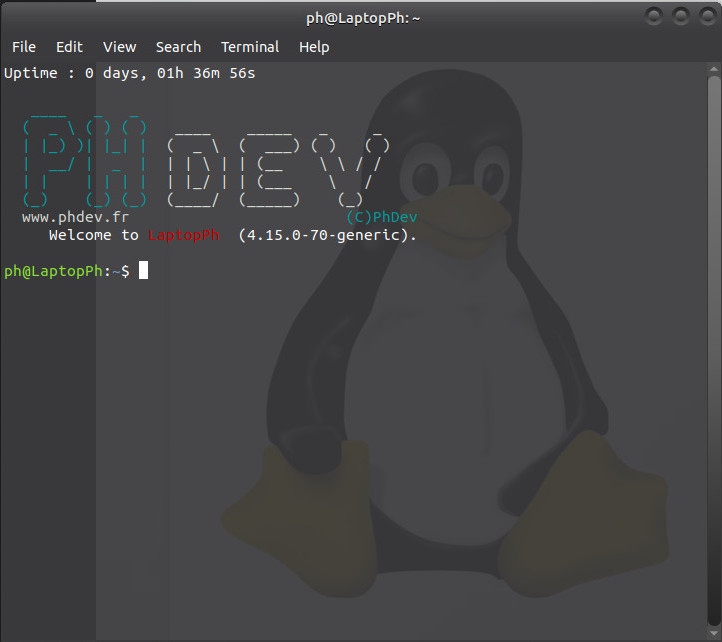Screen dimensions: 722x642
Task: Open the File menu
Action: coord(24,47)
